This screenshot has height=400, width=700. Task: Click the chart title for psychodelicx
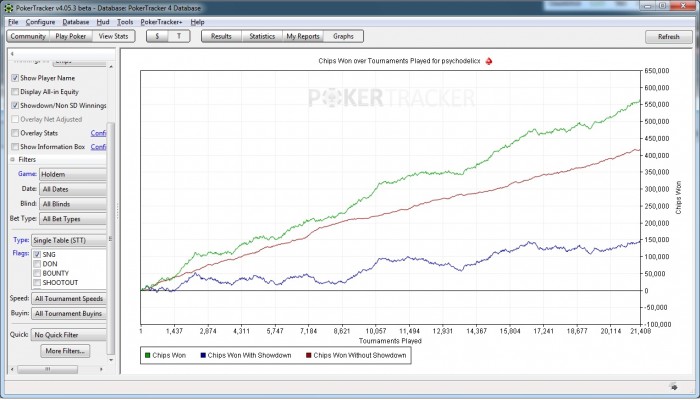pos(400,61)
